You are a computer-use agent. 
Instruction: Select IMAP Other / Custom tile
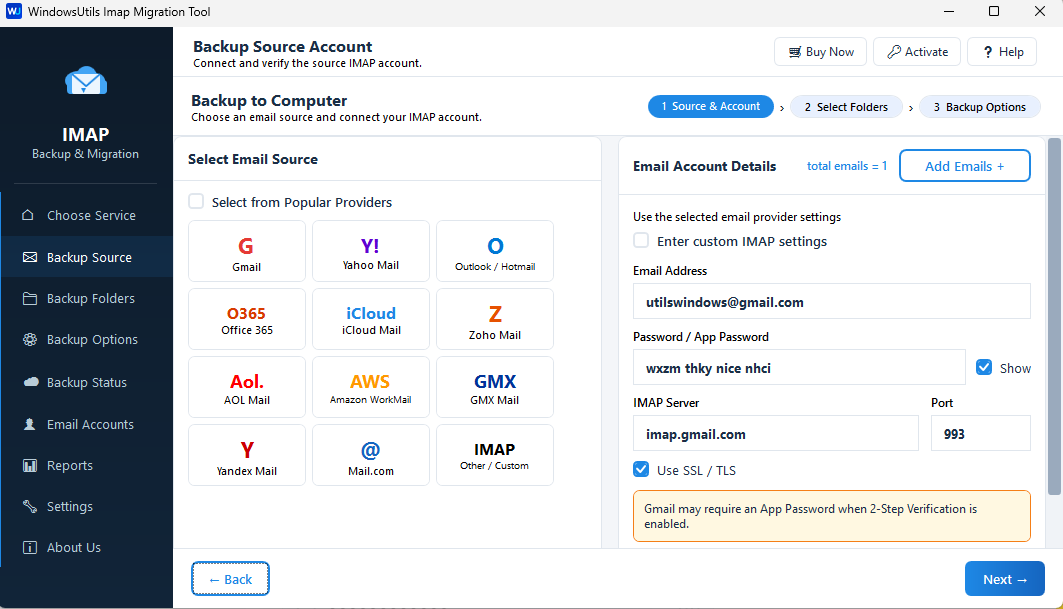(495, 455)
